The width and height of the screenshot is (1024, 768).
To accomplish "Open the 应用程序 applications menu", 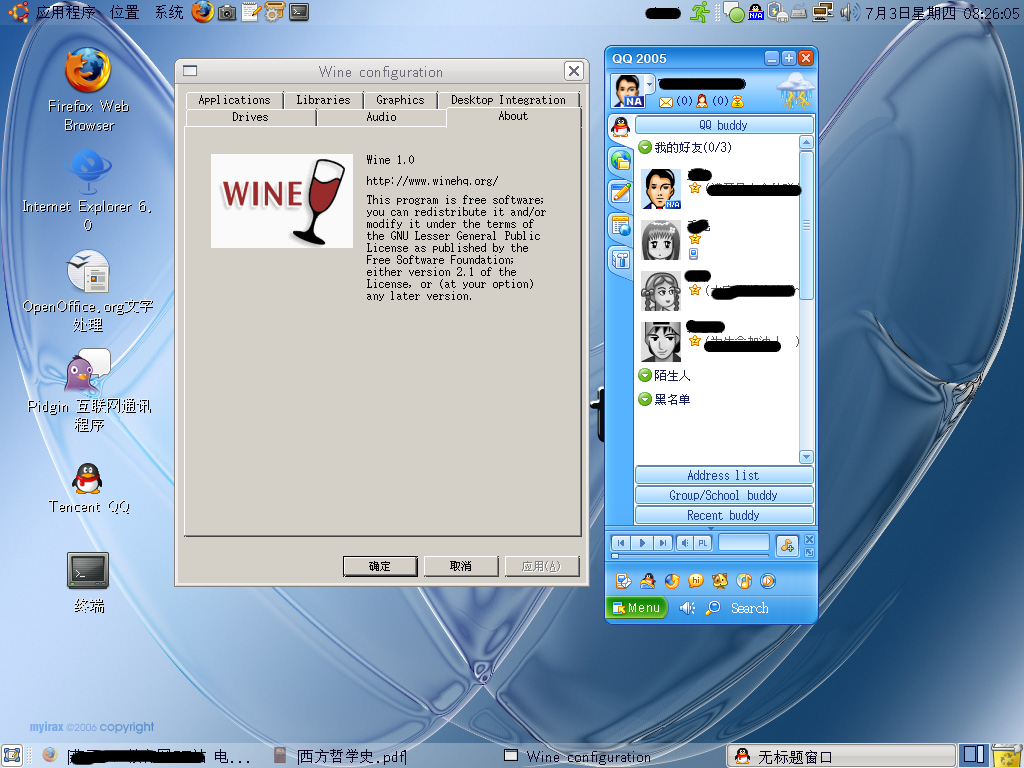I will (65, 12).
